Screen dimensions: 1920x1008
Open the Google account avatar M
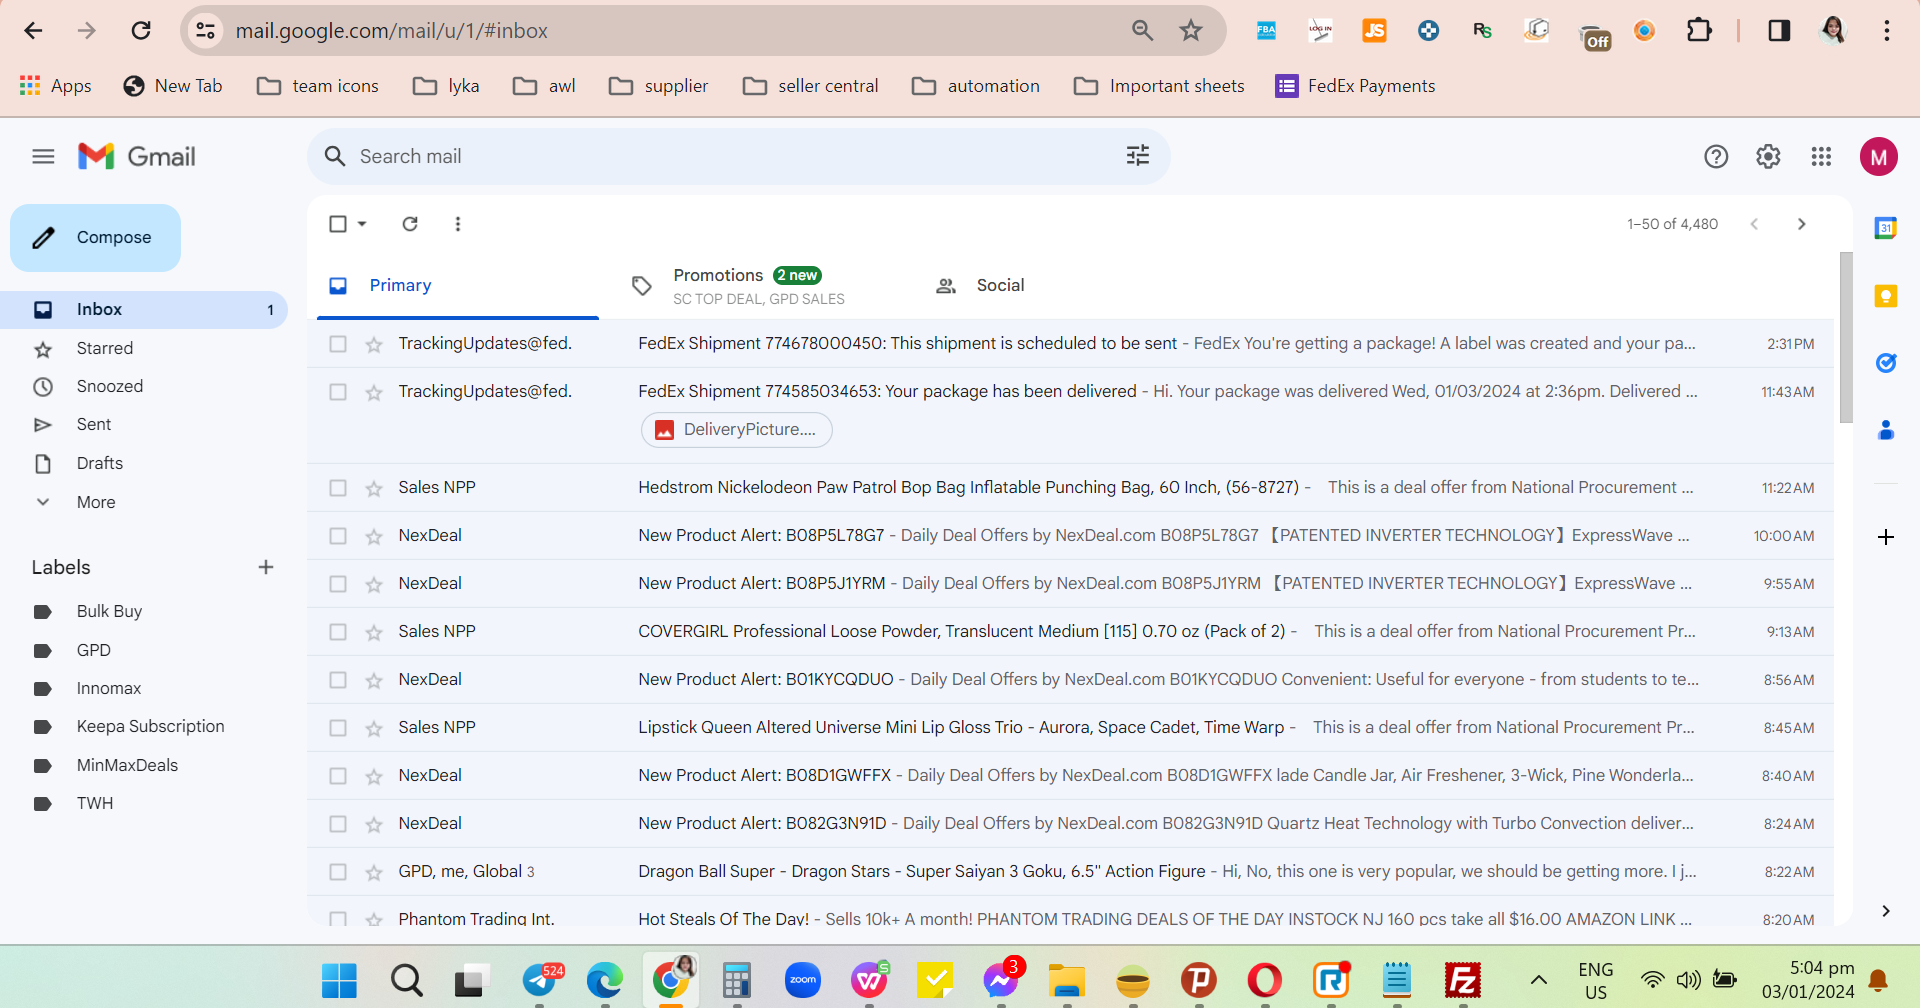pyautogui.click(x=1879, y=157)
